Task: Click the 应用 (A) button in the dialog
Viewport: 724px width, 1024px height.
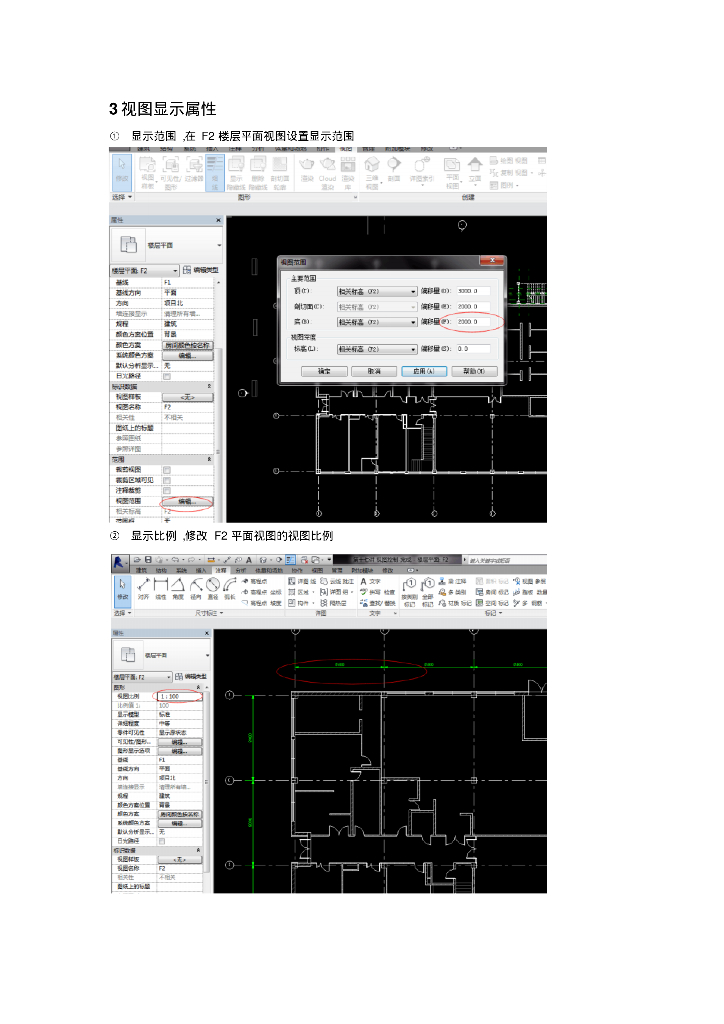Action: tap(422, 371)
